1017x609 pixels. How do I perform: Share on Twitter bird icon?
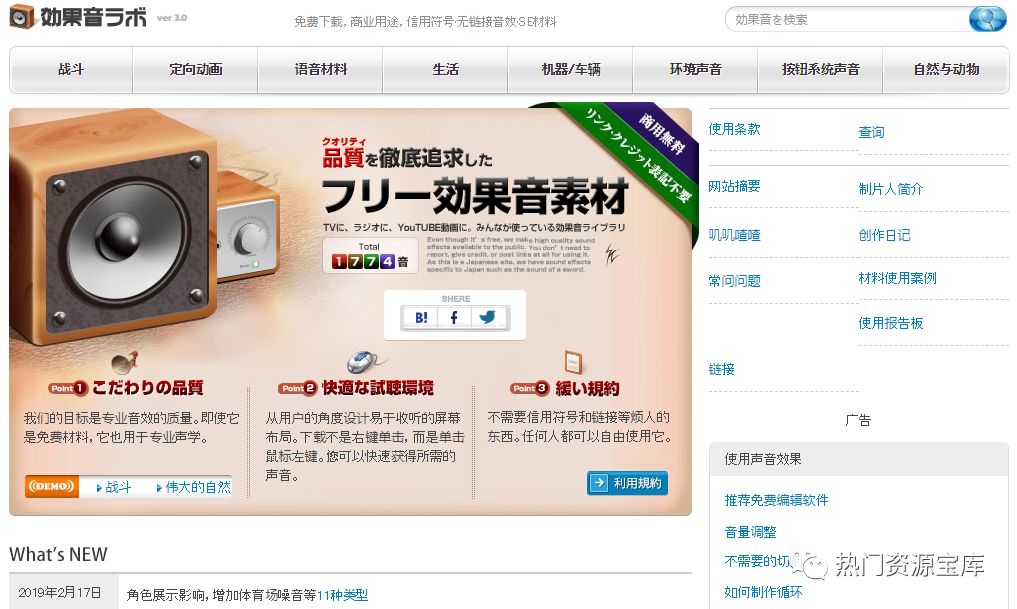(488, 317)
